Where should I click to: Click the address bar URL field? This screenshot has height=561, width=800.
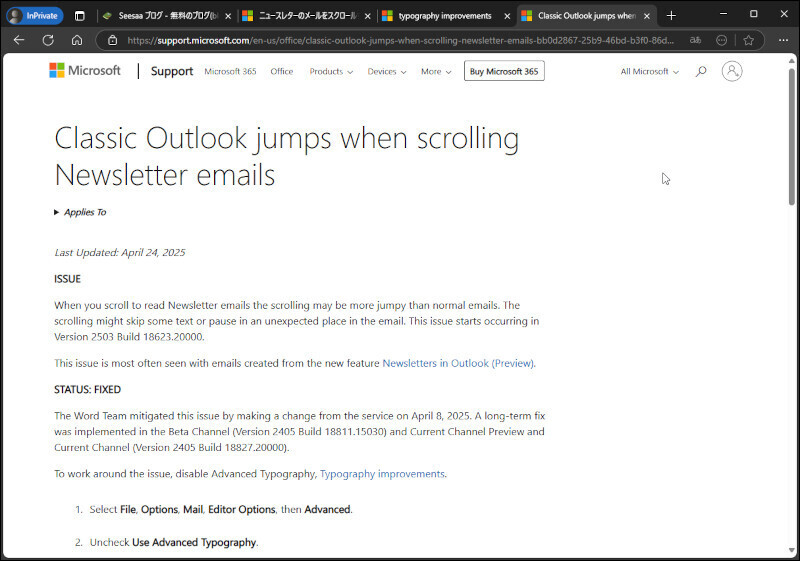pyautogui.click(x=401, y=40)
